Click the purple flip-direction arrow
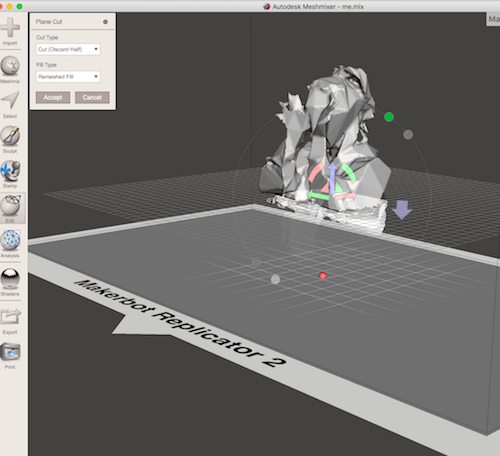The width and height of the screenshot is (500, 456). pos(402,210)
